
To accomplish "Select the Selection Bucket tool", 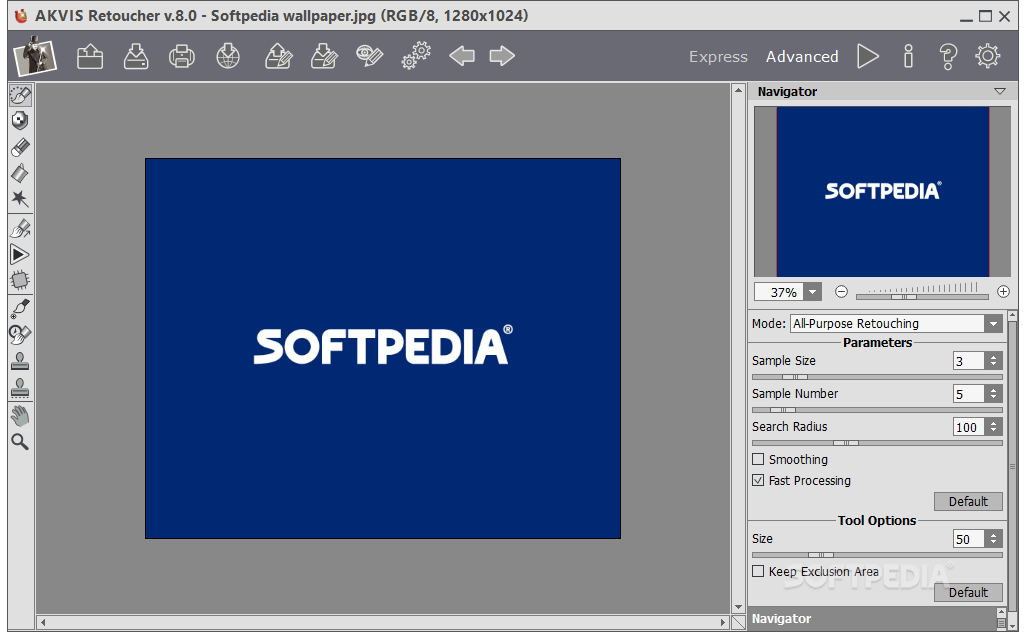I will (20, 173).
